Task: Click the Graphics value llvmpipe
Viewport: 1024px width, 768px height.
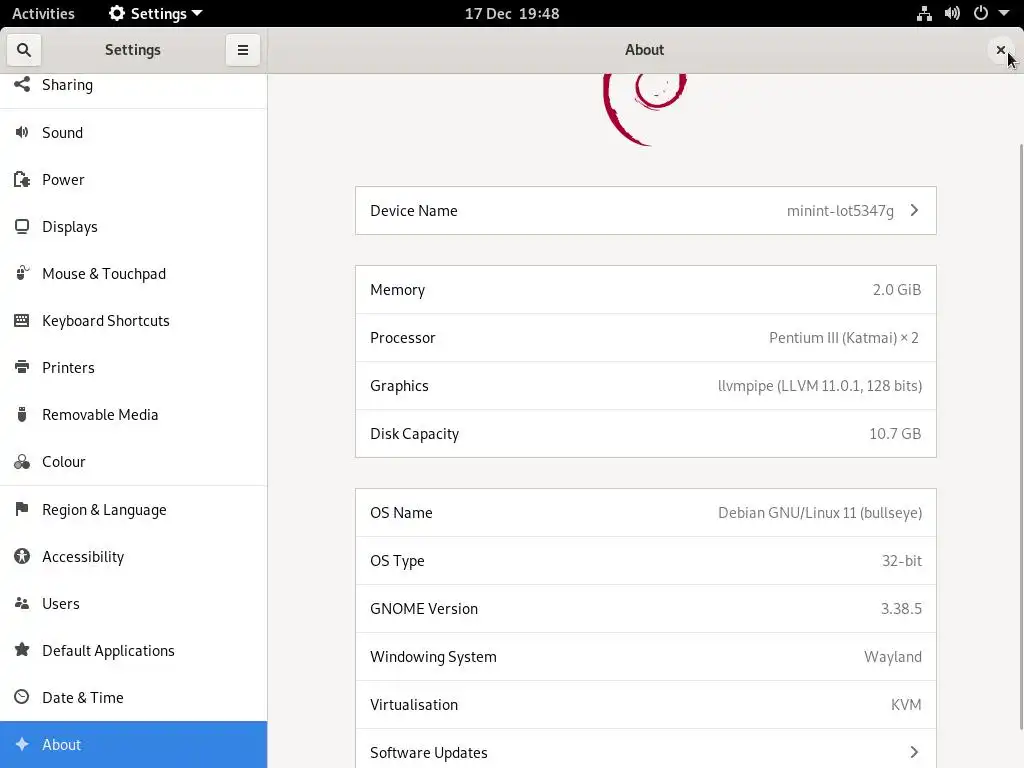Action: (820, 386)
